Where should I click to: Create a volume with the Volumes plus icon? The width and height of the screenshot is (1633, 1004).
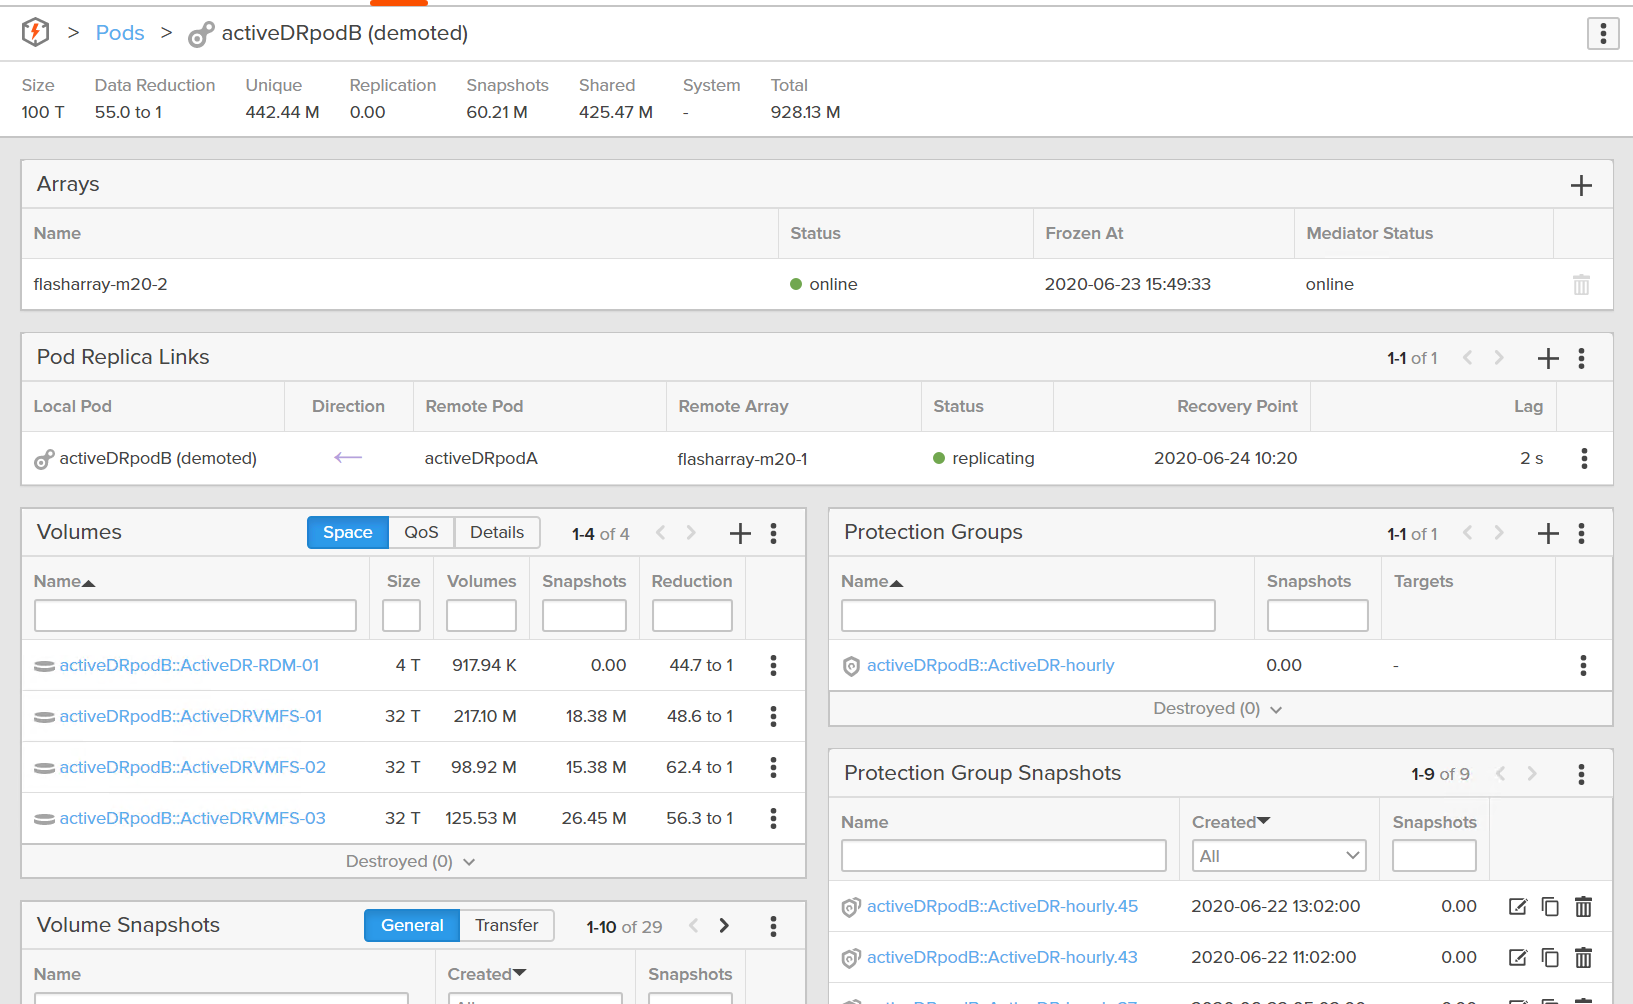[x=740, y=533]
